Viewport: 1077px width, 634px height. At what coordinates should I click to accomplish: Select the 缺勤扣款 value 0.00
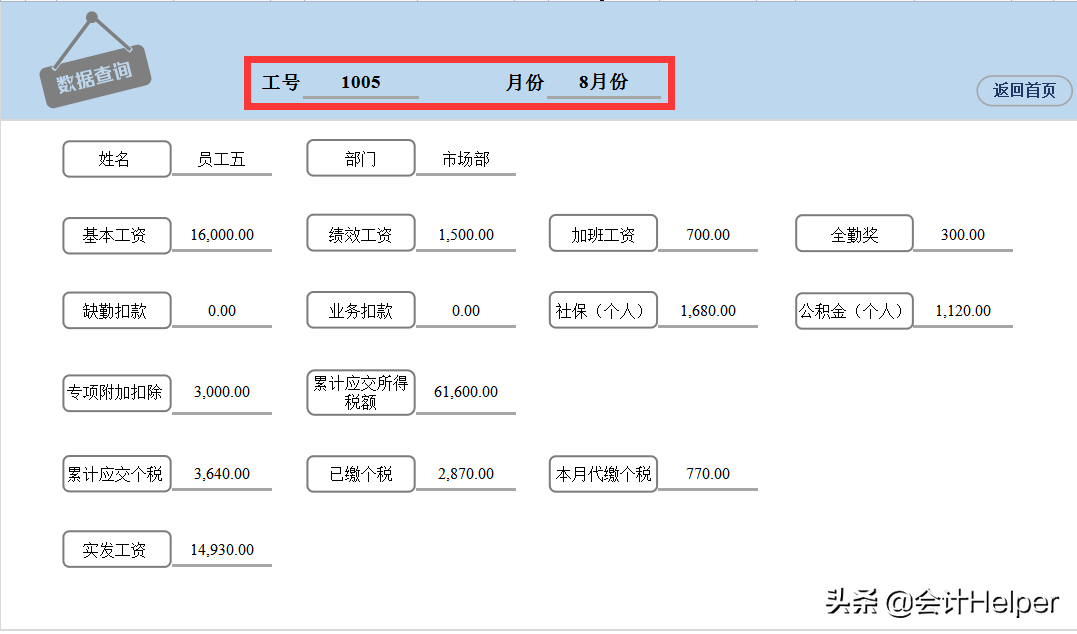pos(222,311)
